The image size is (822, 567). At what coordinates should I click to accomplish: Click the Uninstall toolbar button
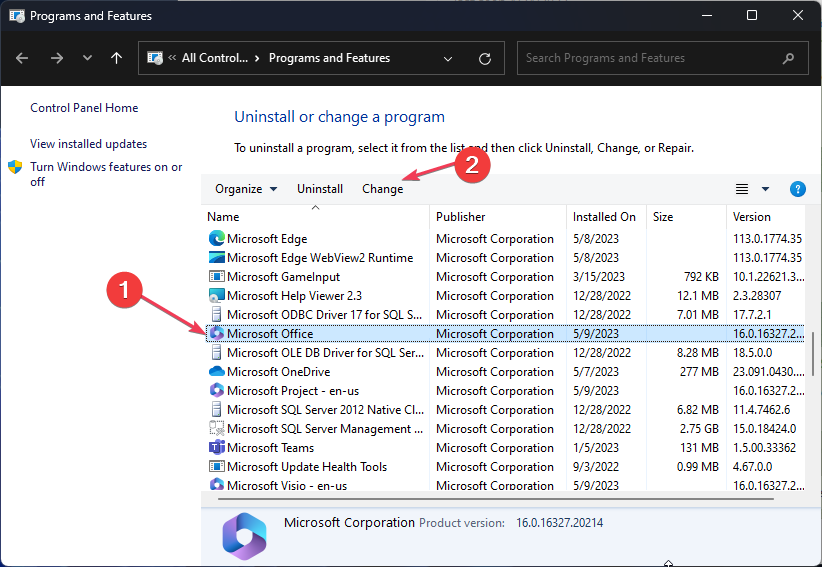click(x=320, y=189)
